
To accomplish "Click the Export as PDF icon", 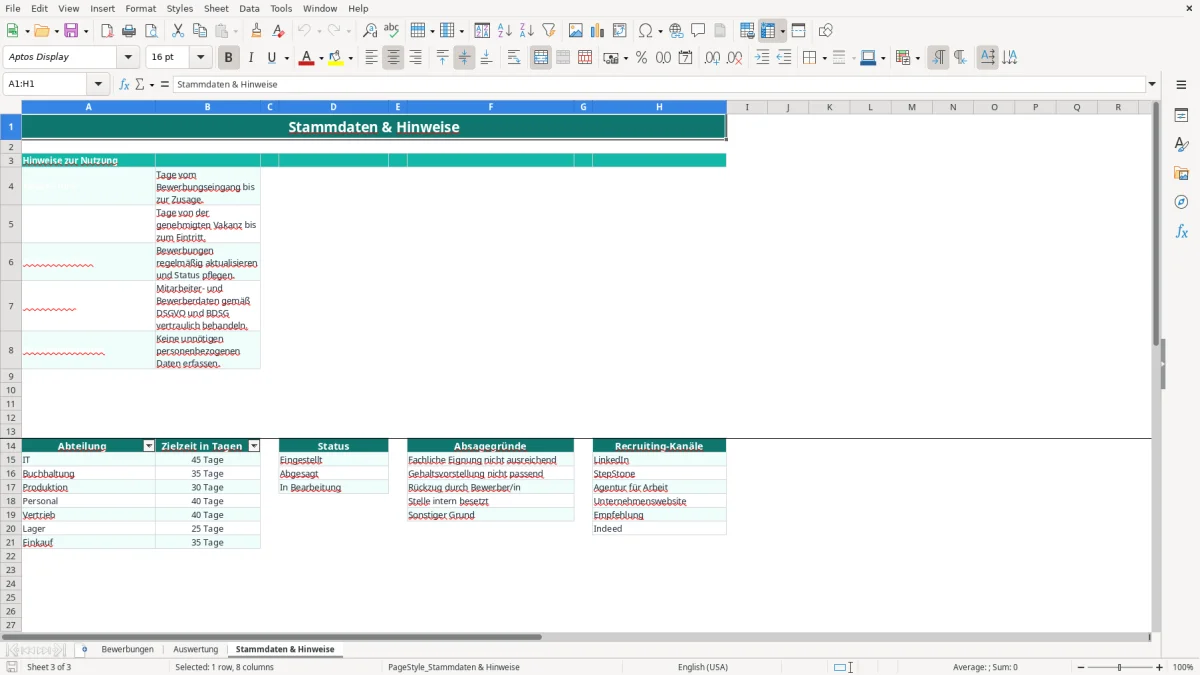I will click(107, 31).
